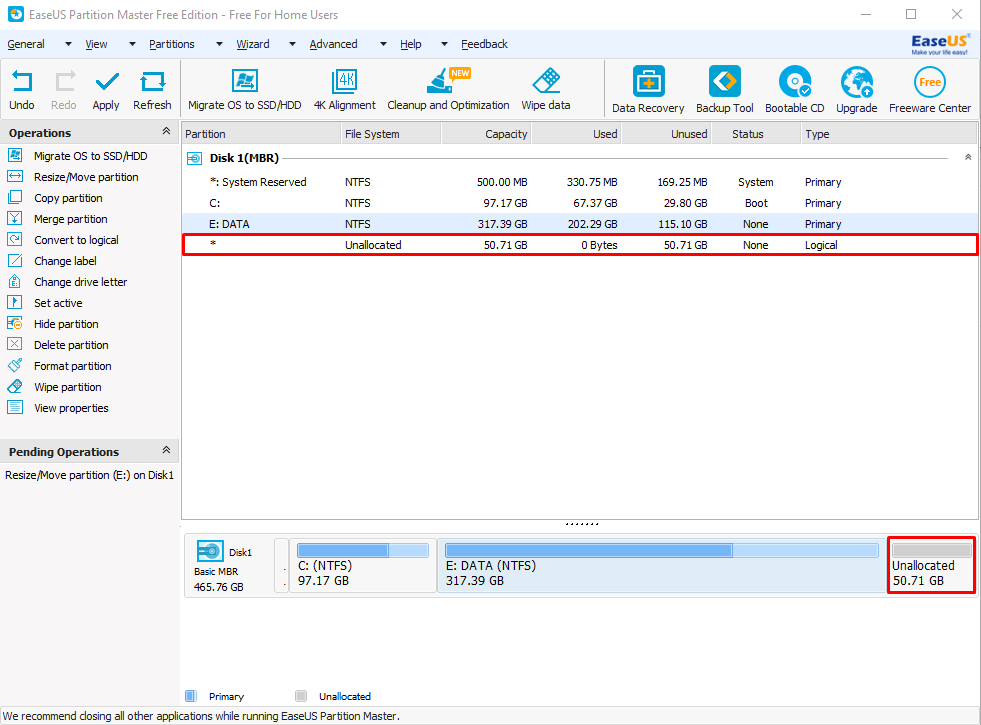
Task: Expand dropdown arrow next to Wizard
Action: point(292,44)
